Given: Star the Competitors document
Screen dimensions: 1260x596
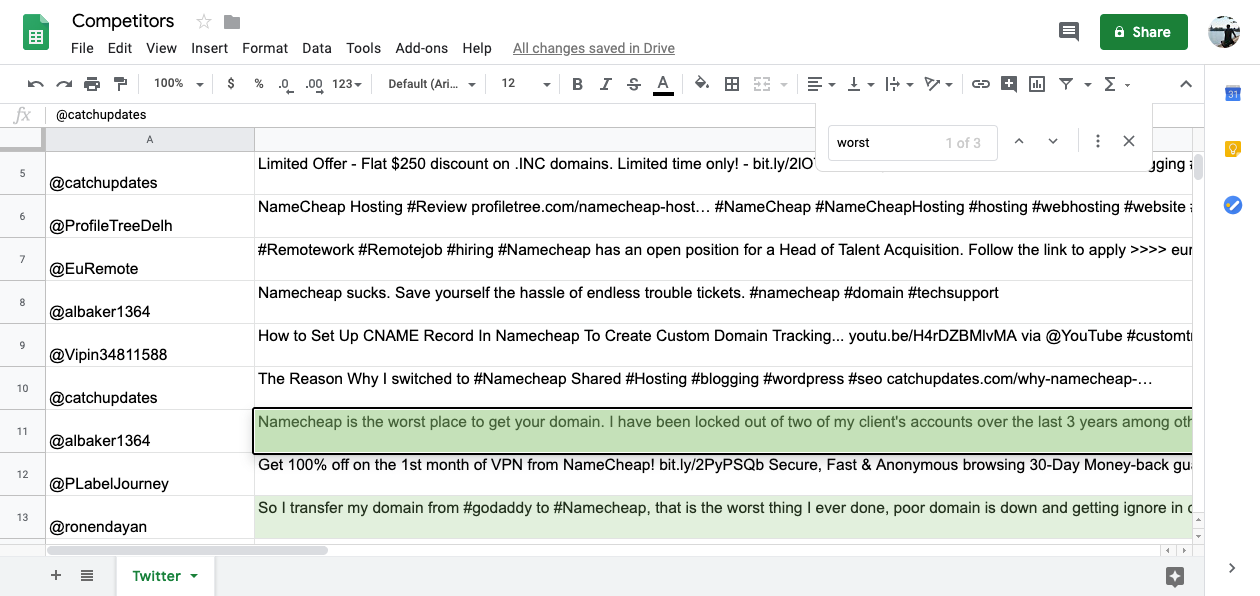Looking at the screenshot, I should [204, 21].
